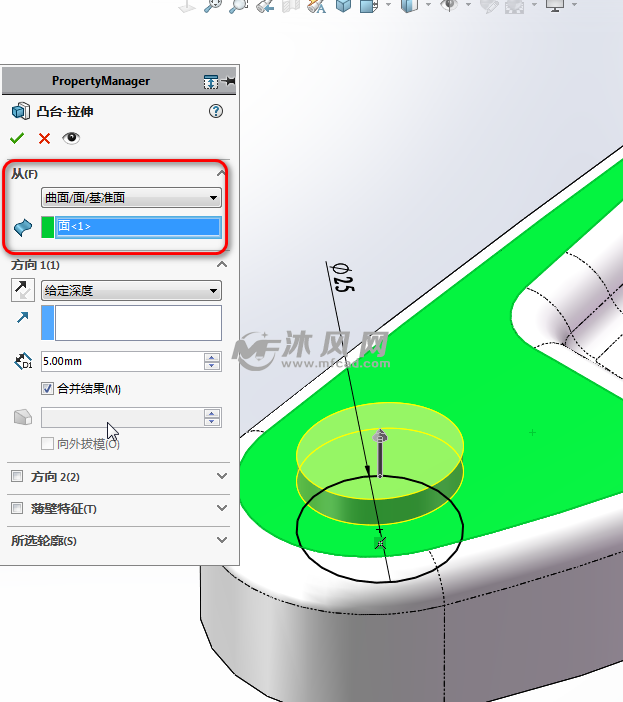Collapse the 方向 1(1) section

pos(222,265)
